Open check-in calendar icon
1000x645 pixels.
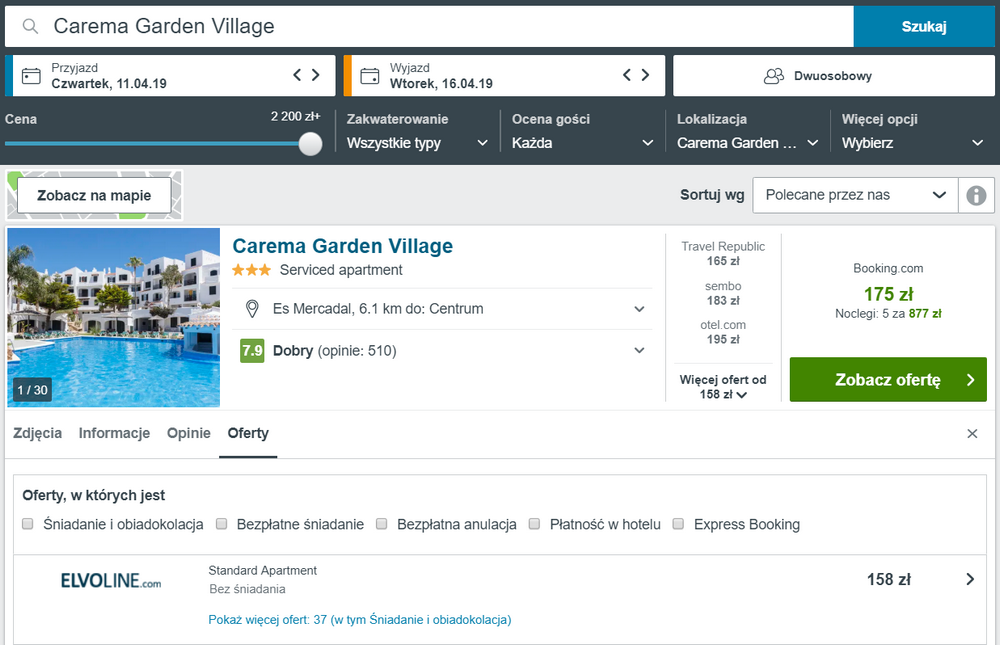tap(31, 76)
